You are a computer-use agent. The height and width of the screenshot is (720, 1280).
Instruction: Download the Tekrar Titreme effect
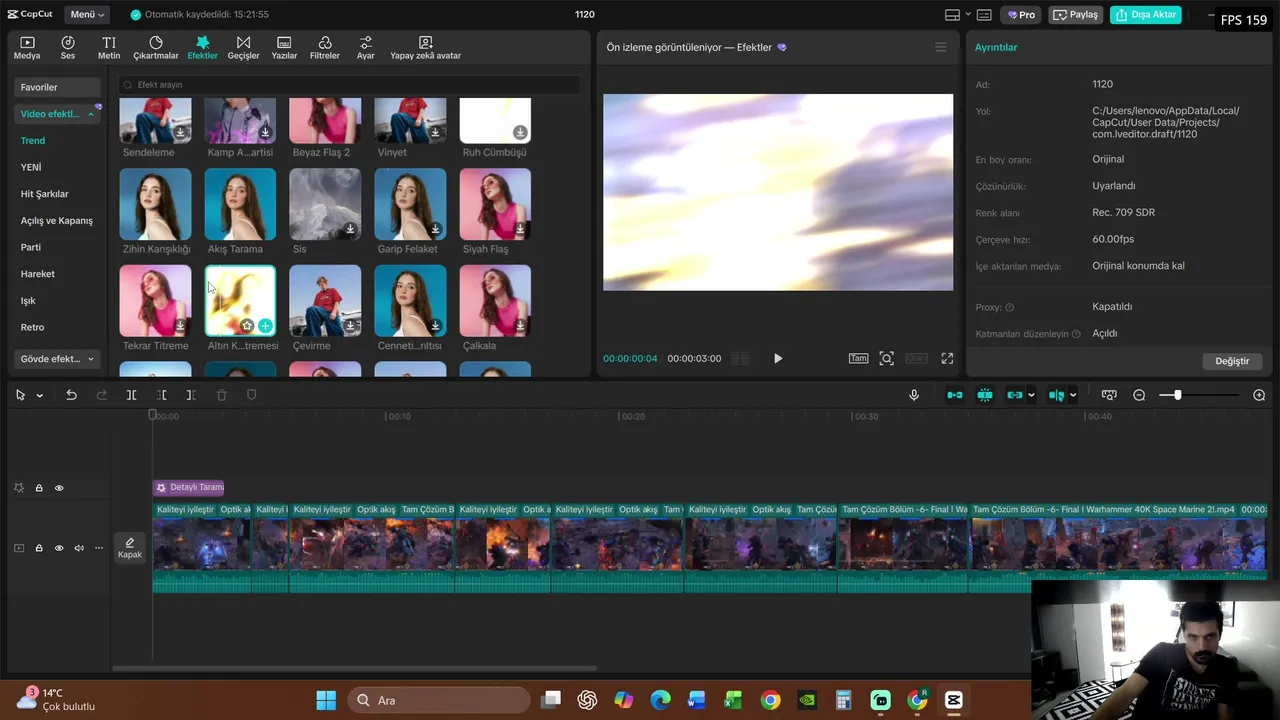point(180,326)
